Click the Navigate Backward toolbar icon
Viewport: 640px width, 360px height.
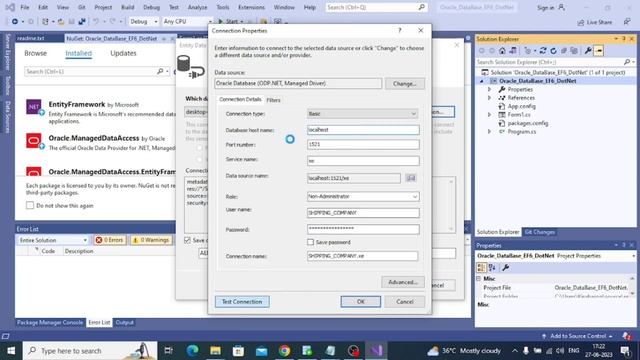tap(15, 21)
